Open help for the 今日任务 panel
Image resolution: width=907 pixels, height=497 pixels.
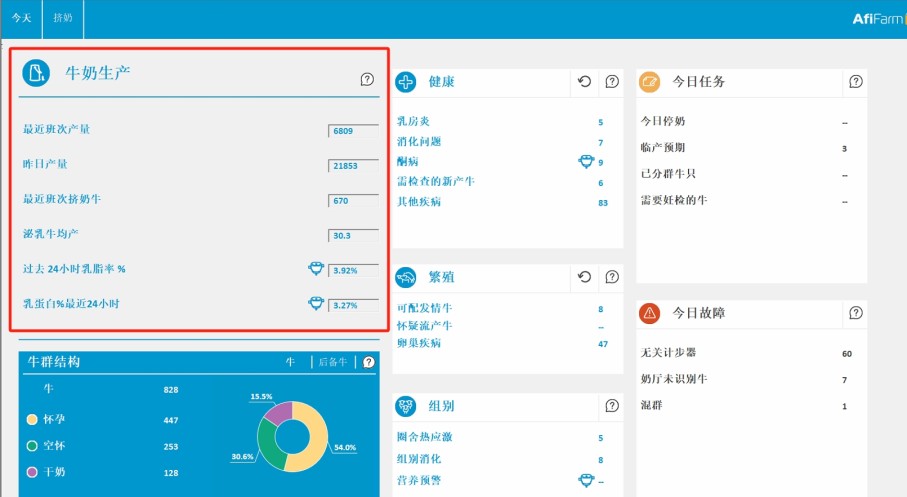tap(855, 82)
